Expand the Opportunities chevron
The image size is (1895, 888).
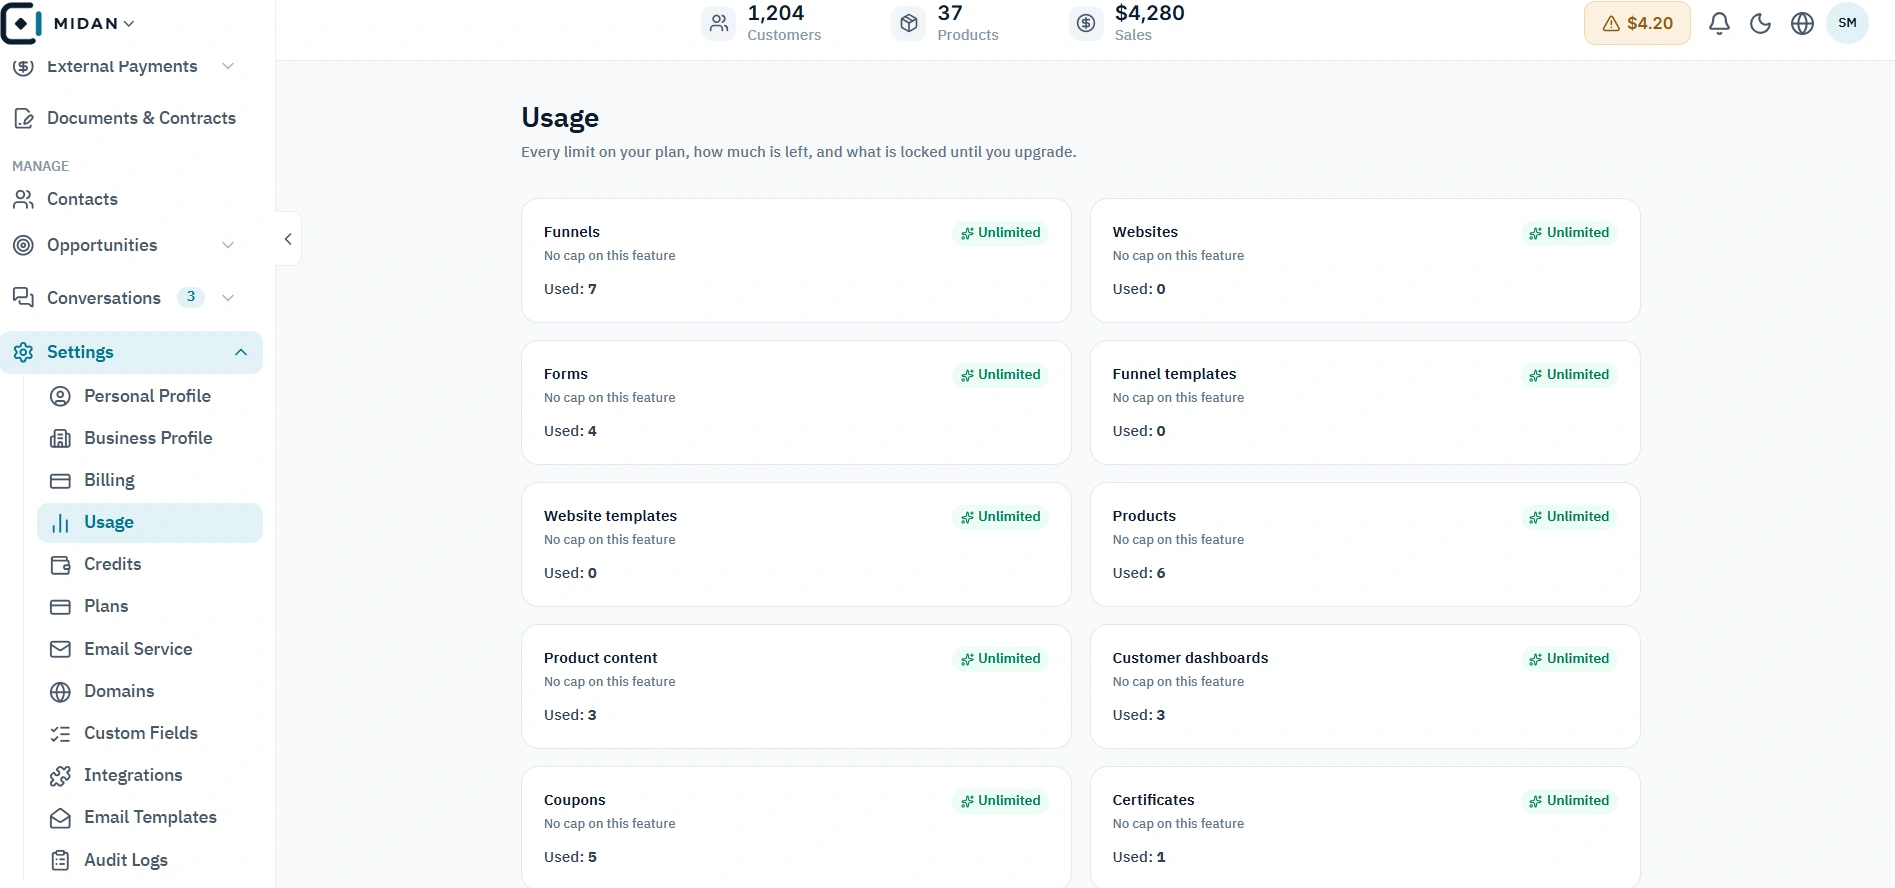coord(228,245)
